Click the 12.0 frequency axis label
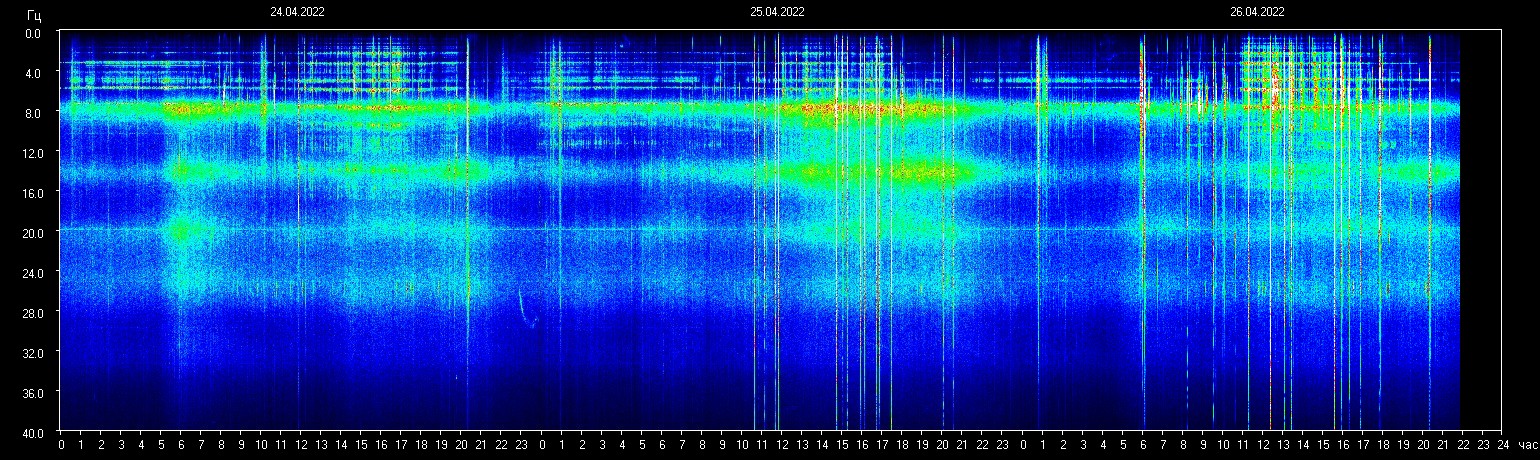1540x460 pixels. click(x=31, y=153)
